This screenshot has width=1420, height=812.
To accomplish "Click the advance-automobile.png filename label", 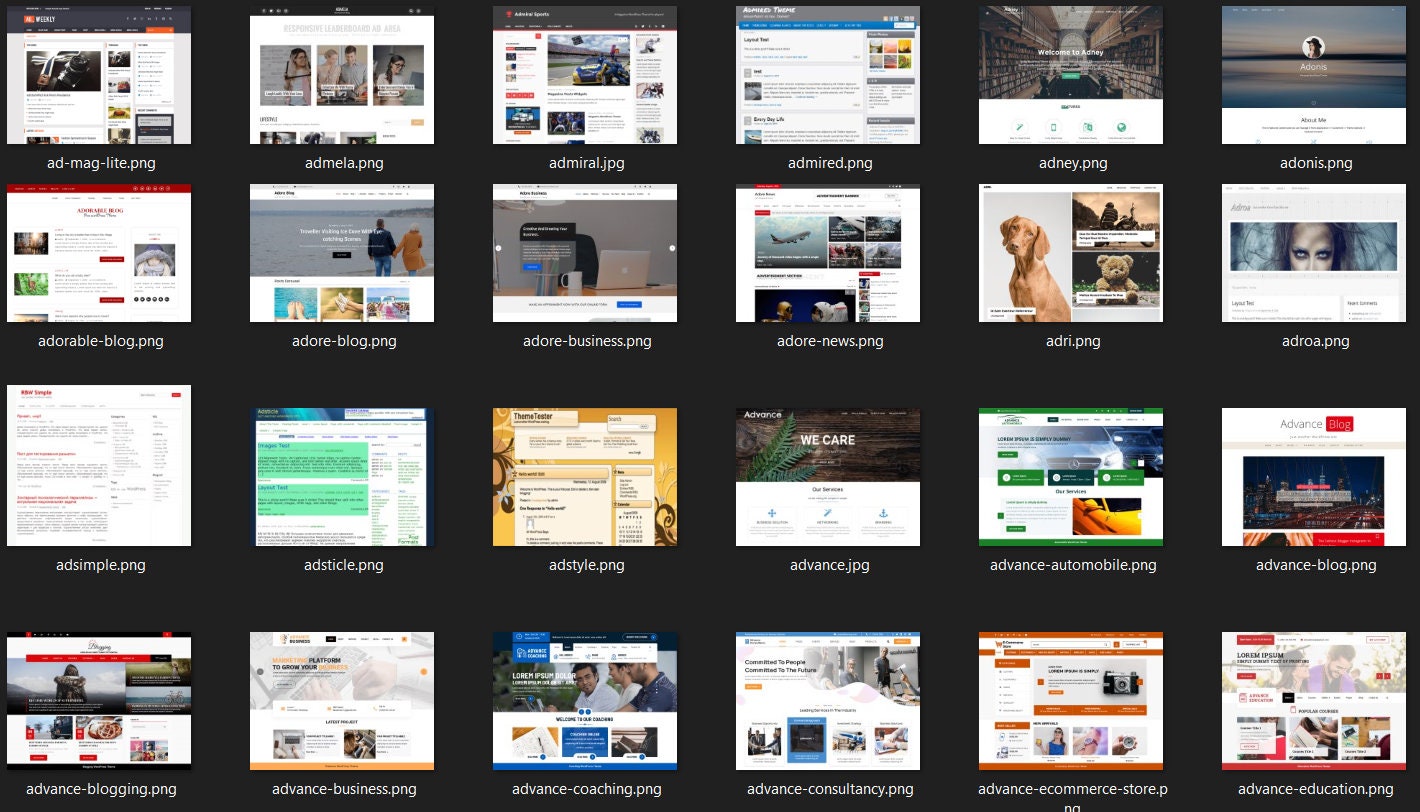I will tap(1072, 564).
